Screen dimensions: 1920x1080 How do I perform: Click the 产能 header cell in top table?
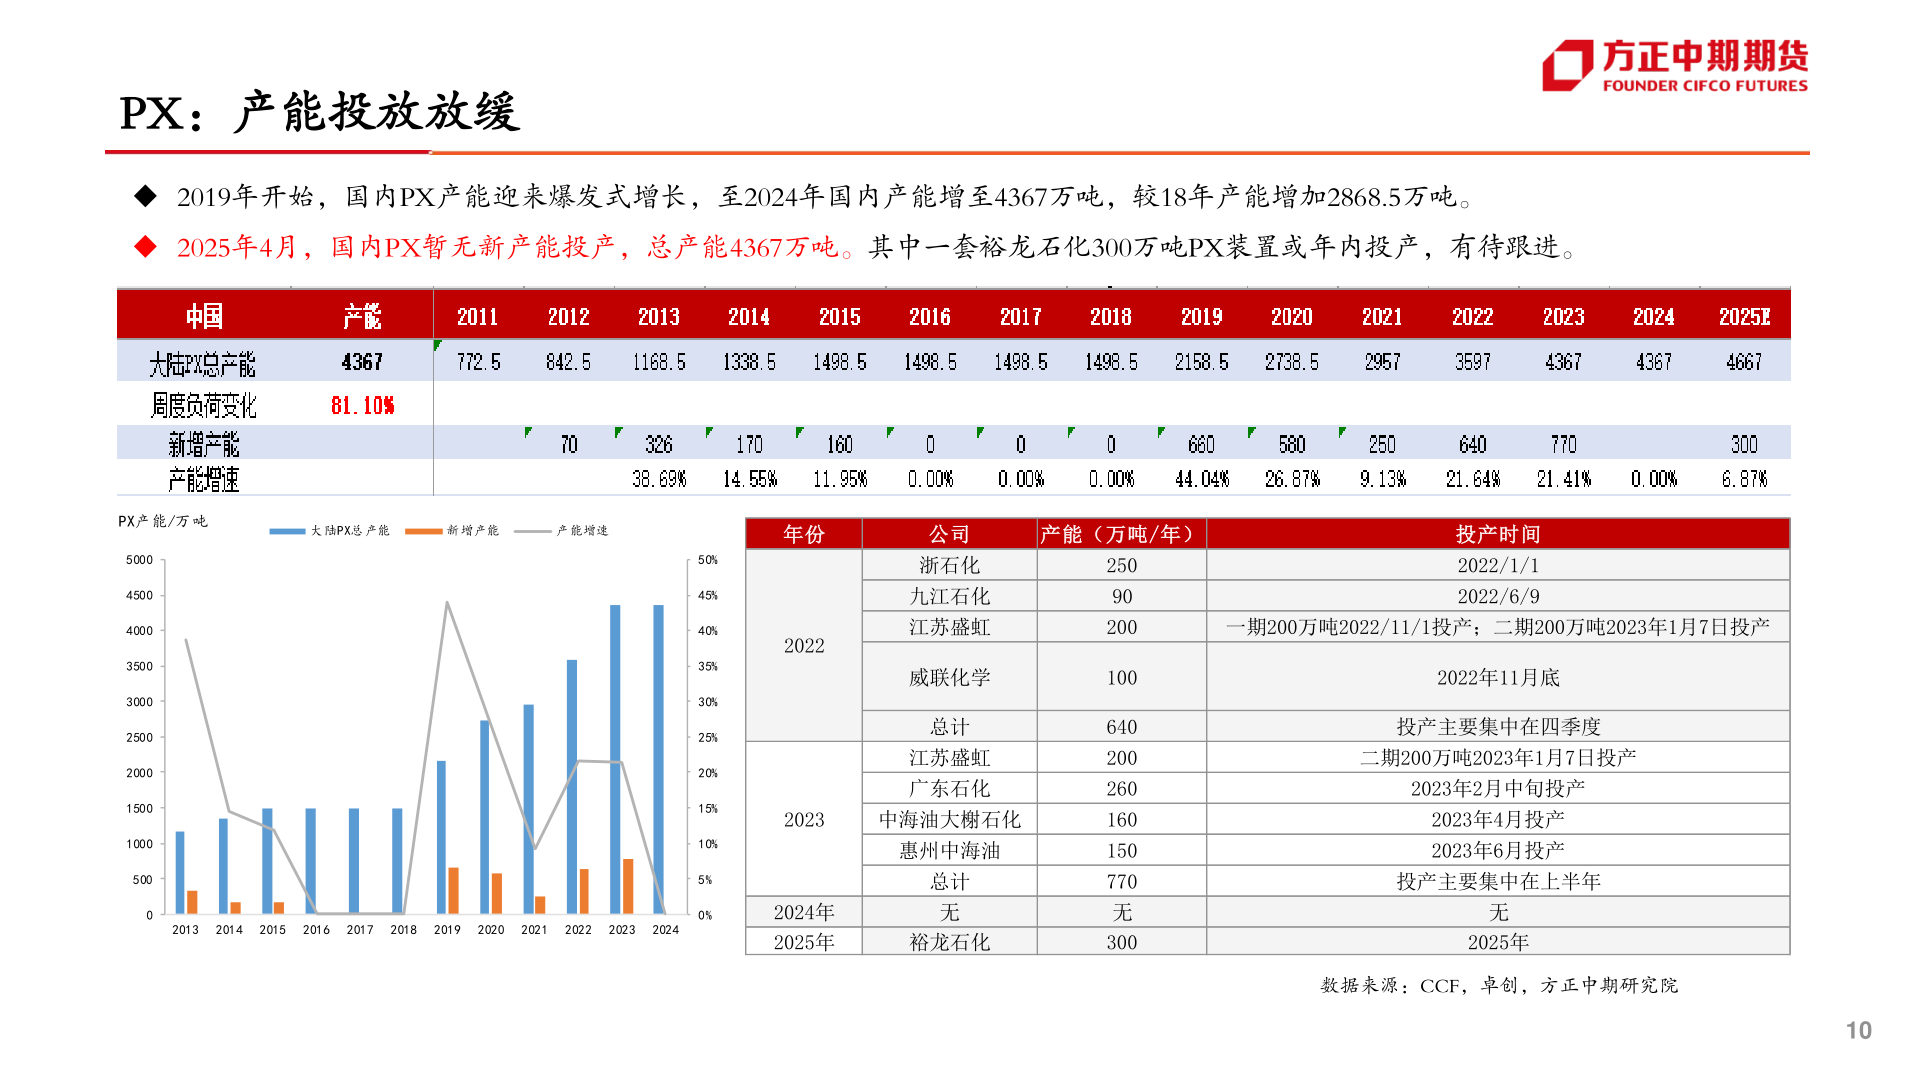click(x=362, y=317)
